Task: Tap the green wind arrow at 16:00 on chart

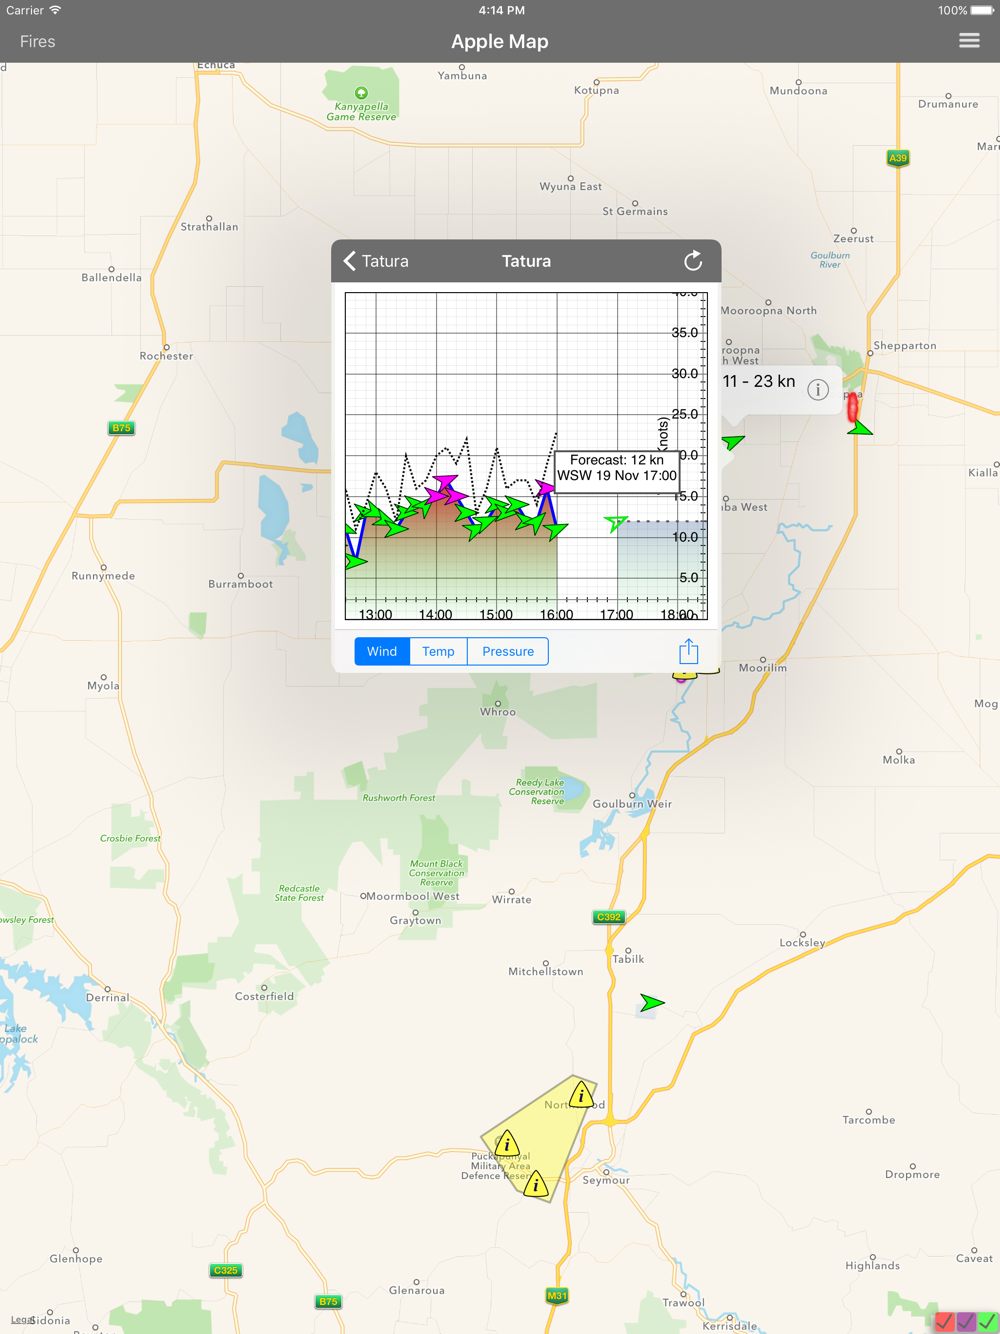Action: pyautogui.click(x=556, y=530)
